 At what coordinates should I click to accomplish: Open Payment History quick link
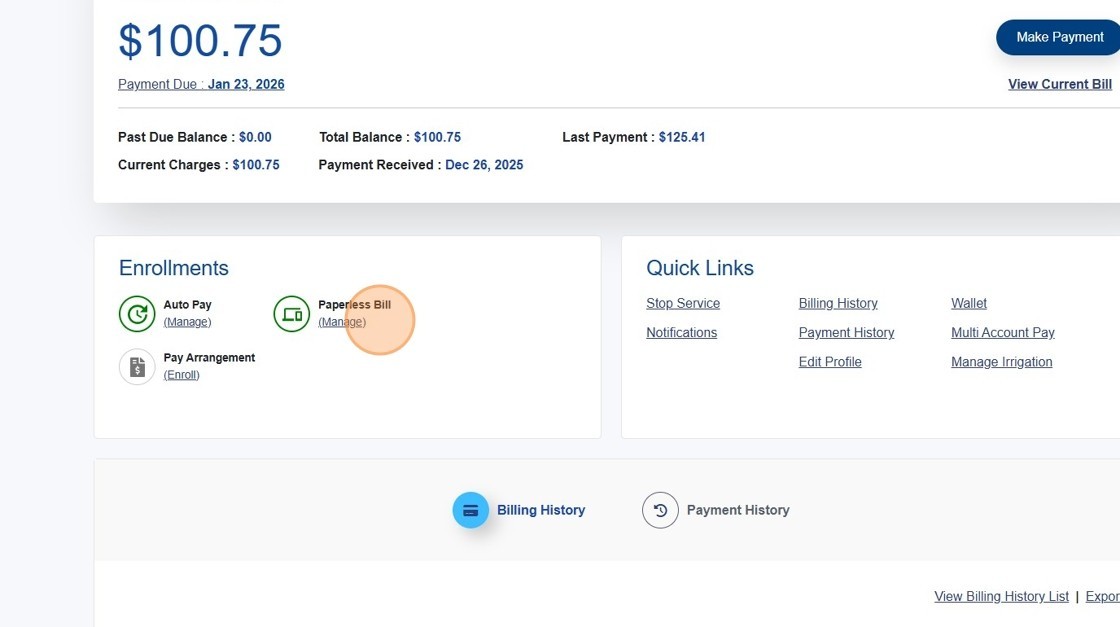point(846,333)
